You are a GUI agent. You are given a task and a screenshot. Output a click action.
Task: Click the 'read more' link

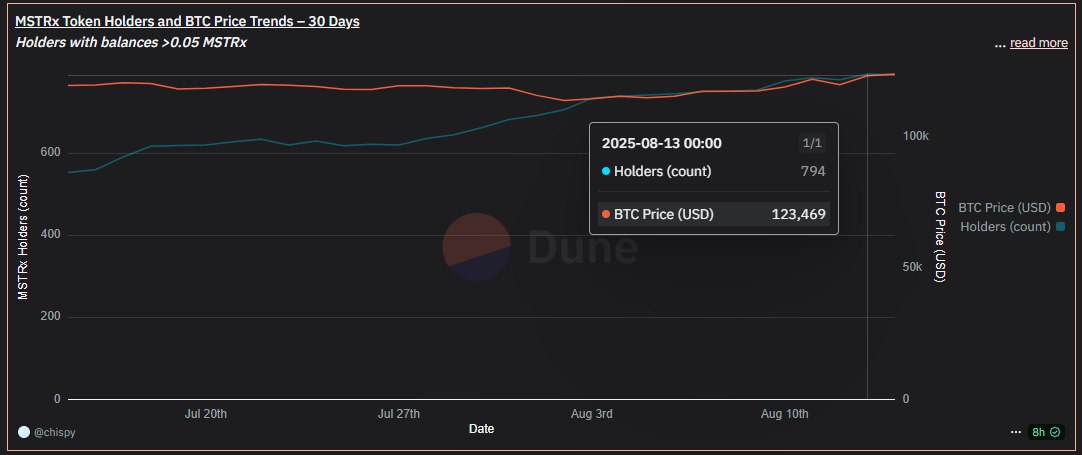tap(1039, 43)
